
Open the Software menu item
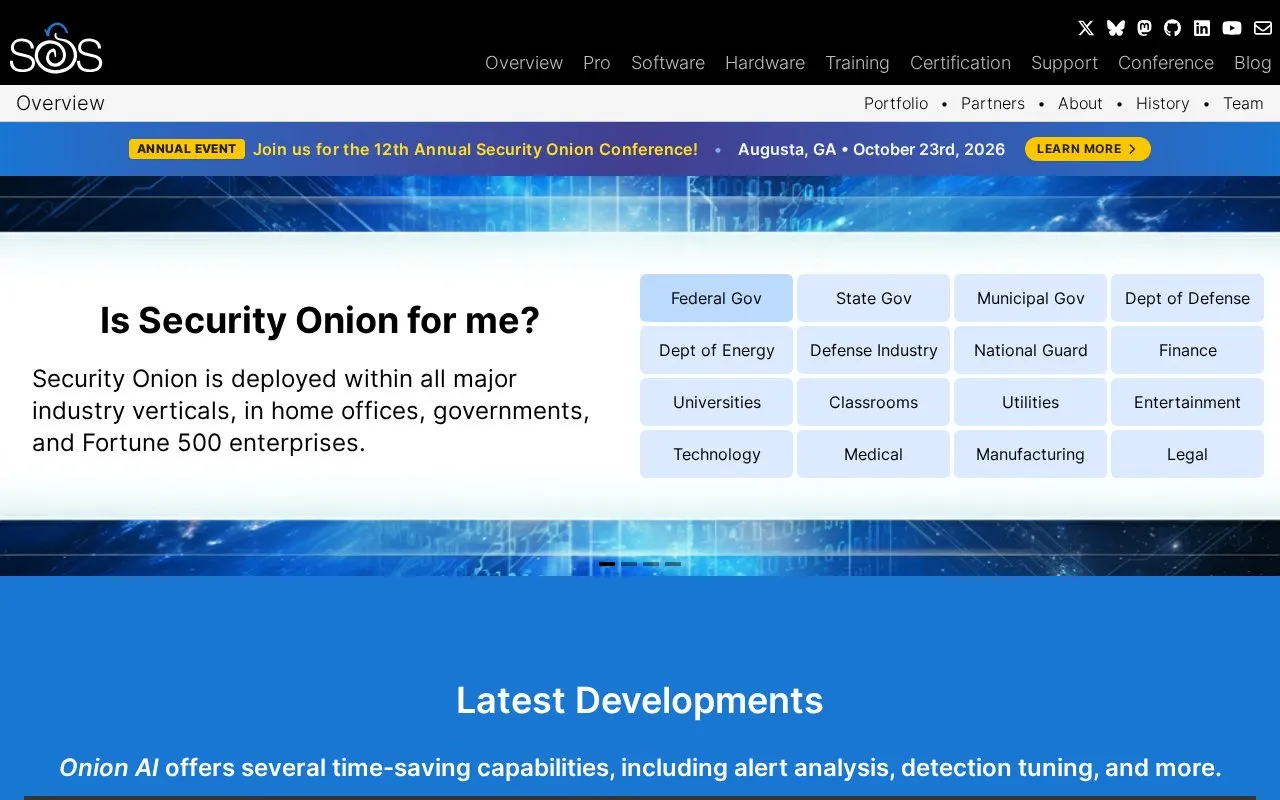668,63
